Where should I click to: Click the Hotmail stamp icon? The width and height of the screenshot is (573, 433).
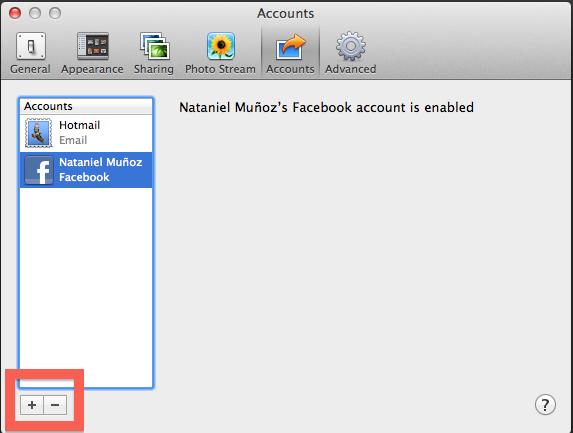(38, 133)
